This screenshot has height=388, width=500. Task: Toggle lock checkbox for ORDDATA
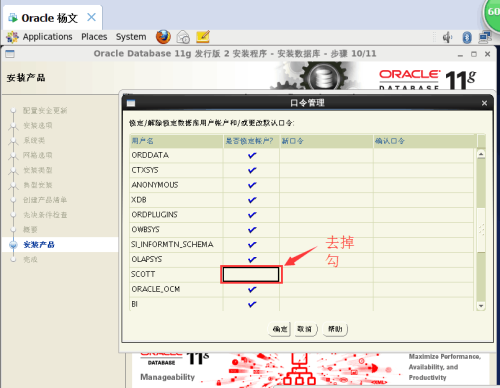point(252,155)
